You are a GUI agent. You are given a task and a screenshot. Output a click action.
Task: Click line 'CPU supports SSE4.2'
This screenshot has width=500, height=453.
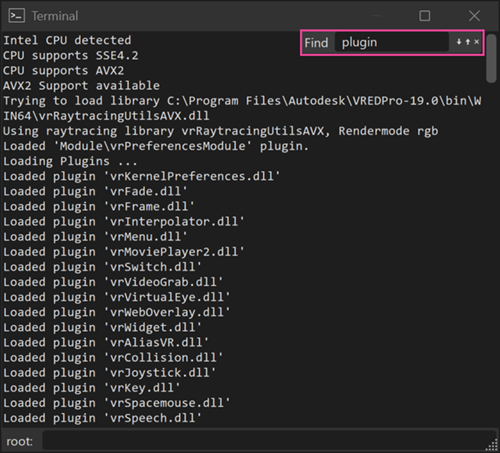(x=71, y=56)
